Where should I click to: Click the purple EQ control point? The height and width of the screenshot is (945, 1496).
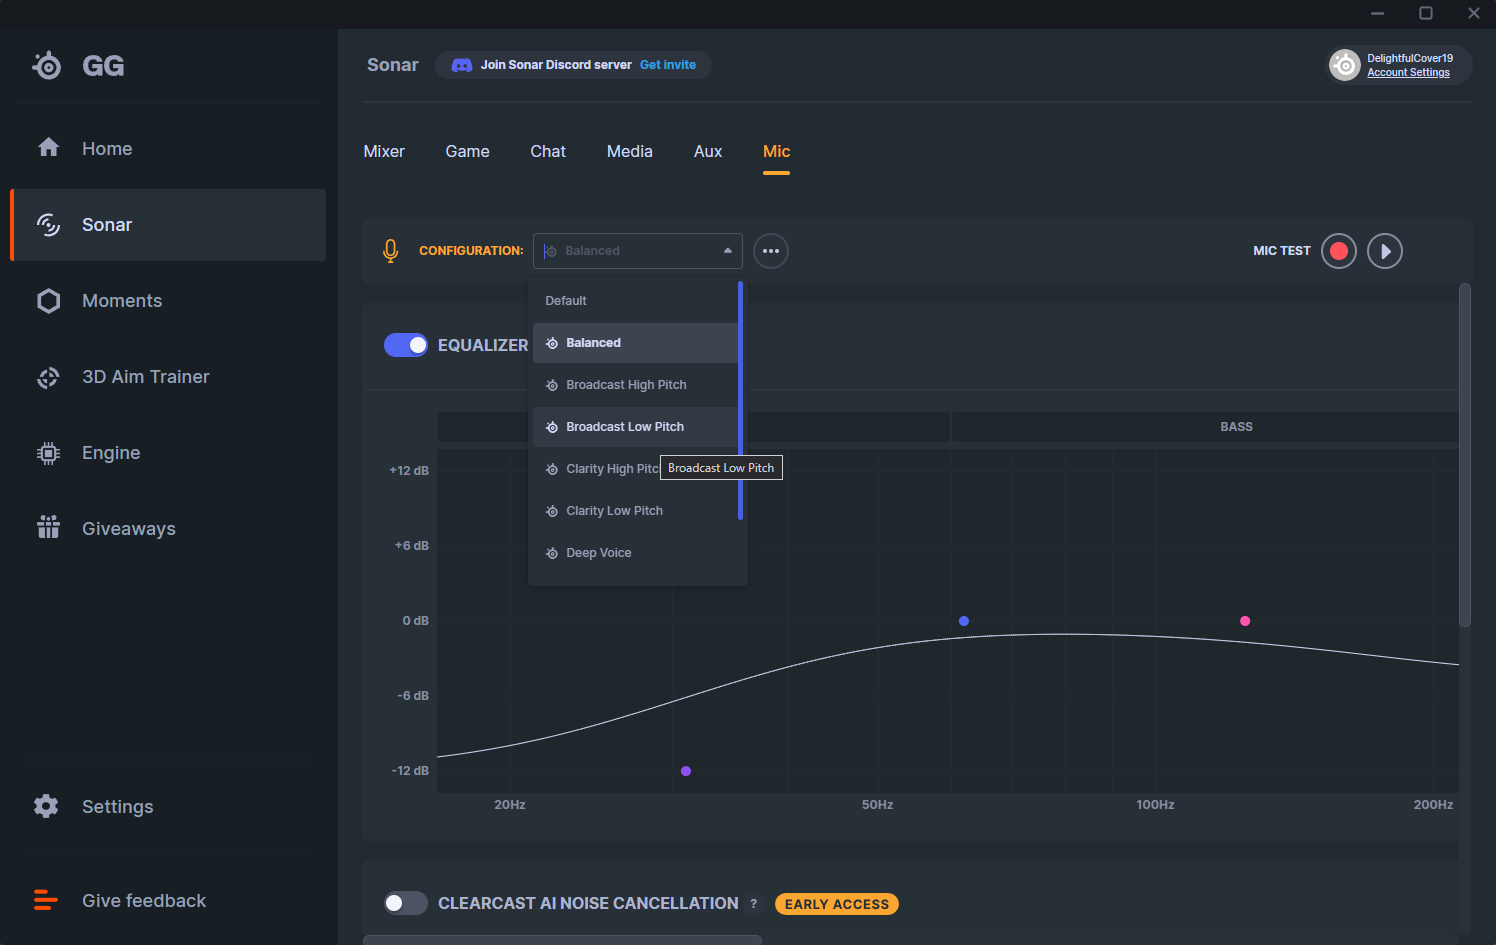pos(686,771)
